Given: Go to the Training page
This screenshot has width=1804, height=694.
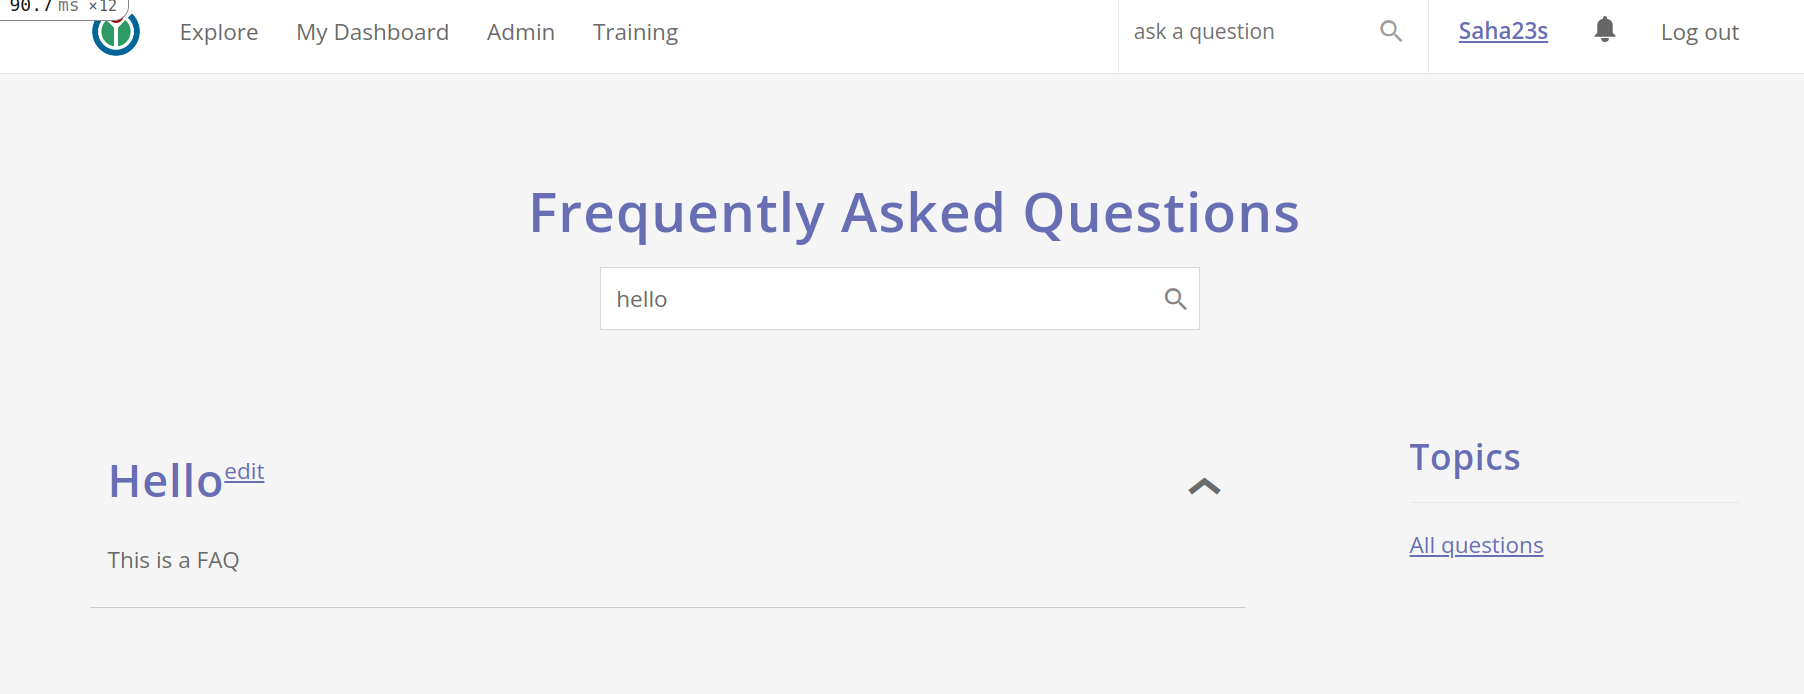Looking at the screenshot, I should pos(635,31).
